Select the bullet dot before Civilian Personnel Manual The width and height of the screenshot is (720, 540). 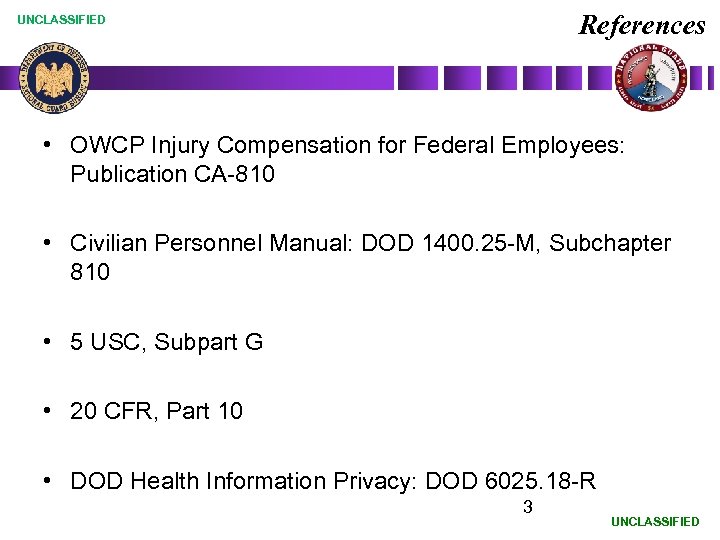coord(48,243)
